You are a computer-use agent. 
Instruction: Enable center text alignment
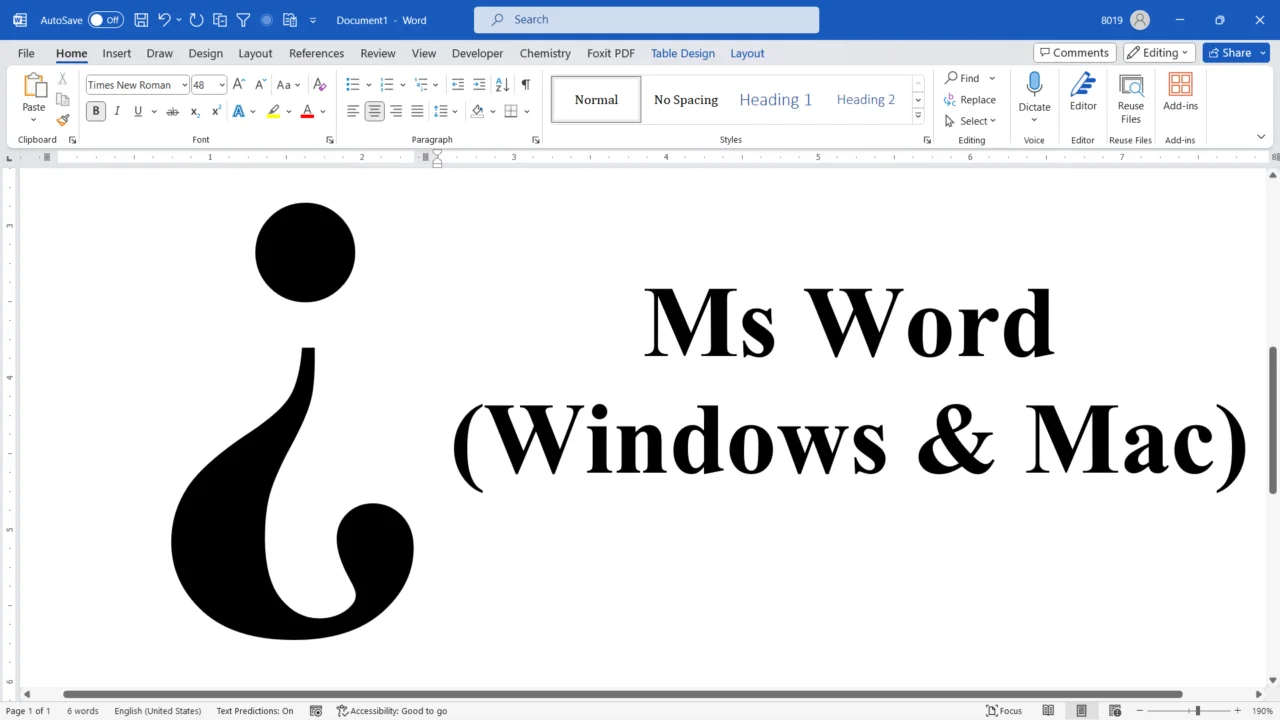374,111
